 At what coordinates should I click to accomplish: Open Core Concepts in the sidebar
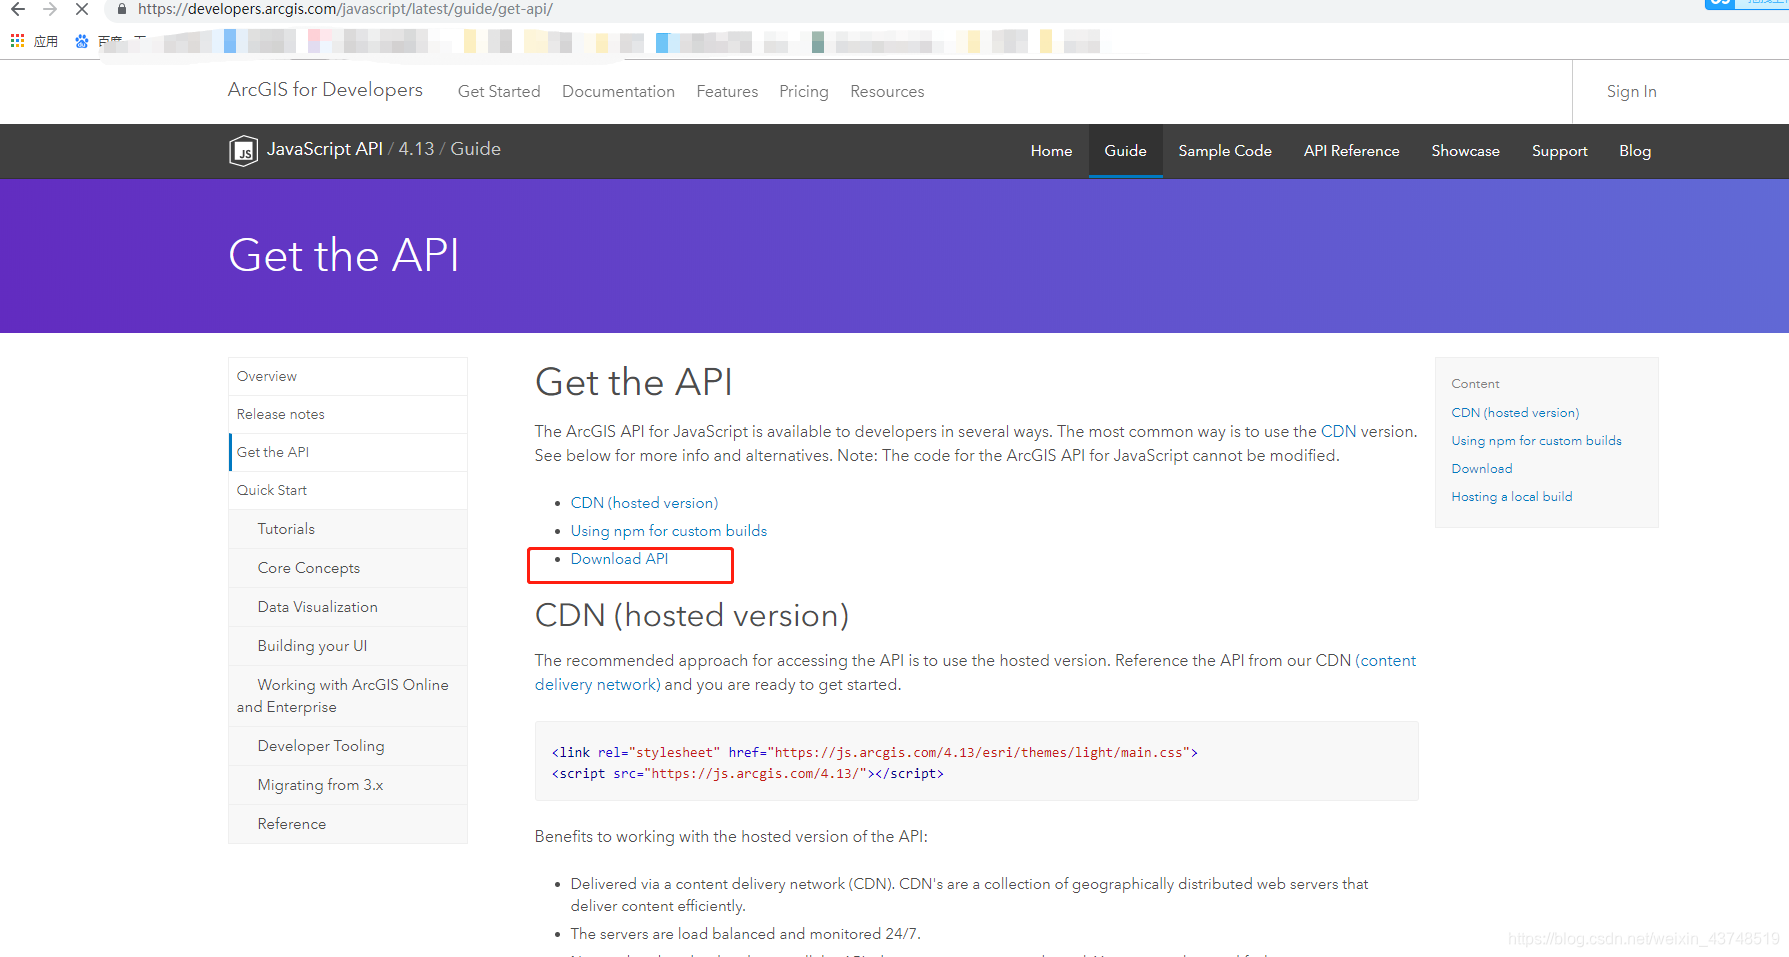click(x=348, y=568)
